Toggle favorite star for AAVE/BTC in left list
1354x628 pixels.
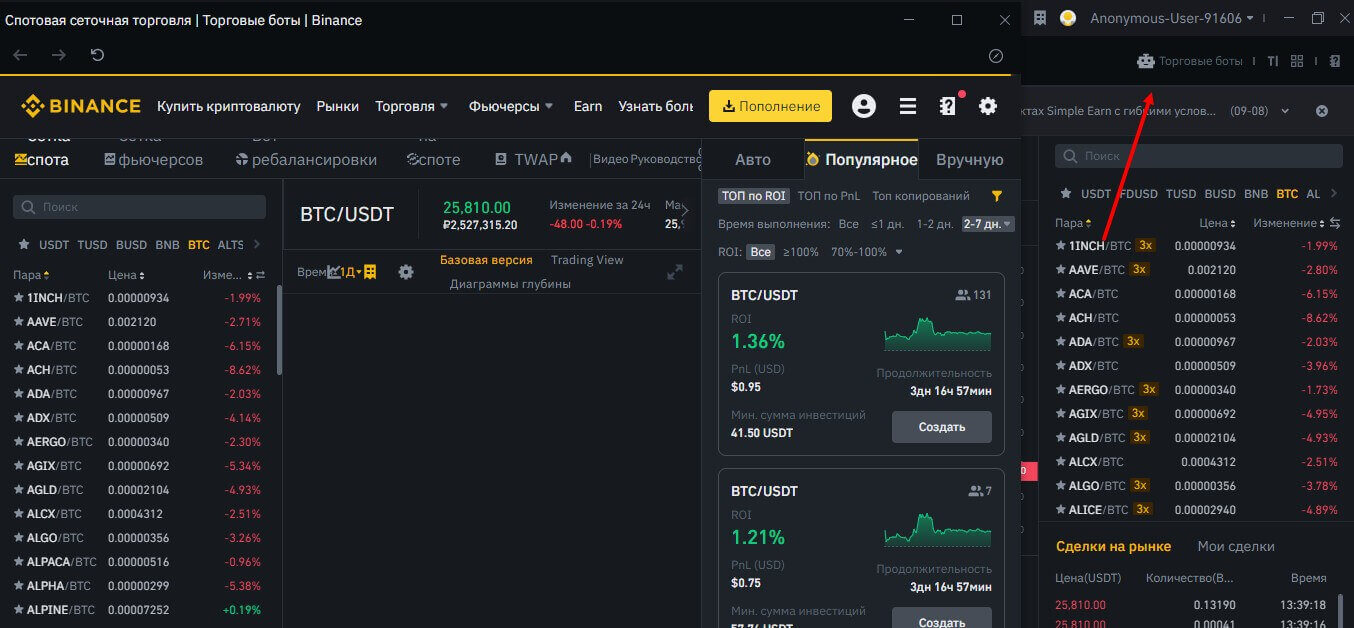[18, 322]
